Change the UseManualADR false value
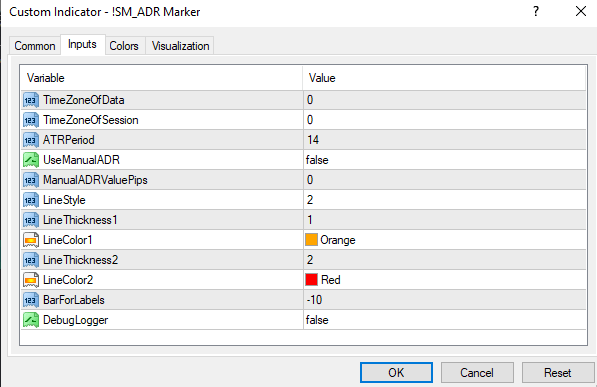This screenshot has height=387, width=597. tap(444, 160)
